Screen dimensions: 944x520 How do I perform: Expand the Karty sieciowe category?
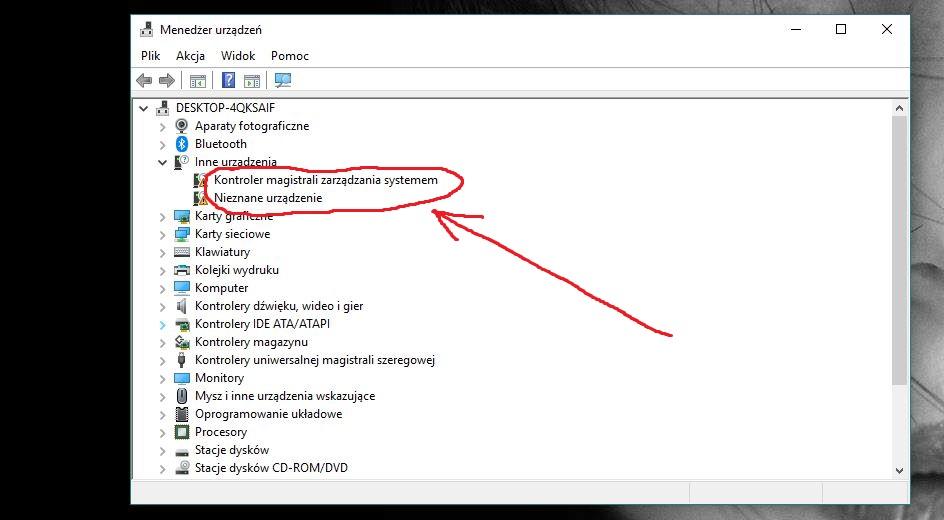(x=162, y=234)
